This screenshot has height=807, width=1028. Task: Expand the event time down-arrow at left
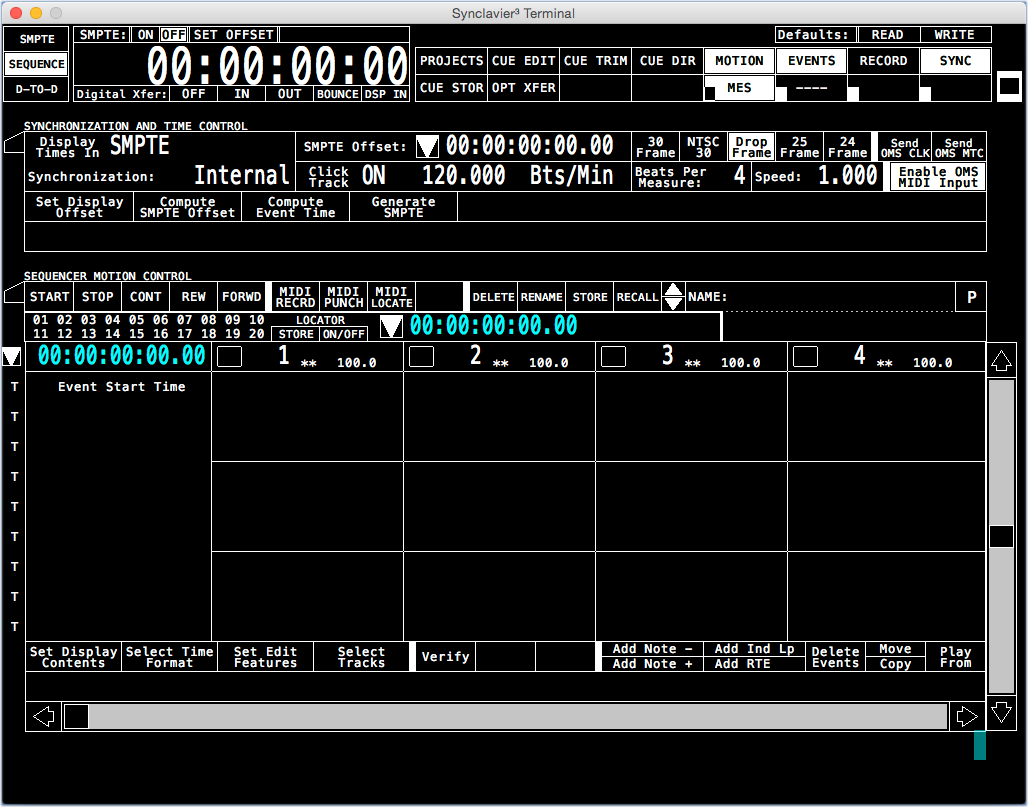[x=12, y=357]
